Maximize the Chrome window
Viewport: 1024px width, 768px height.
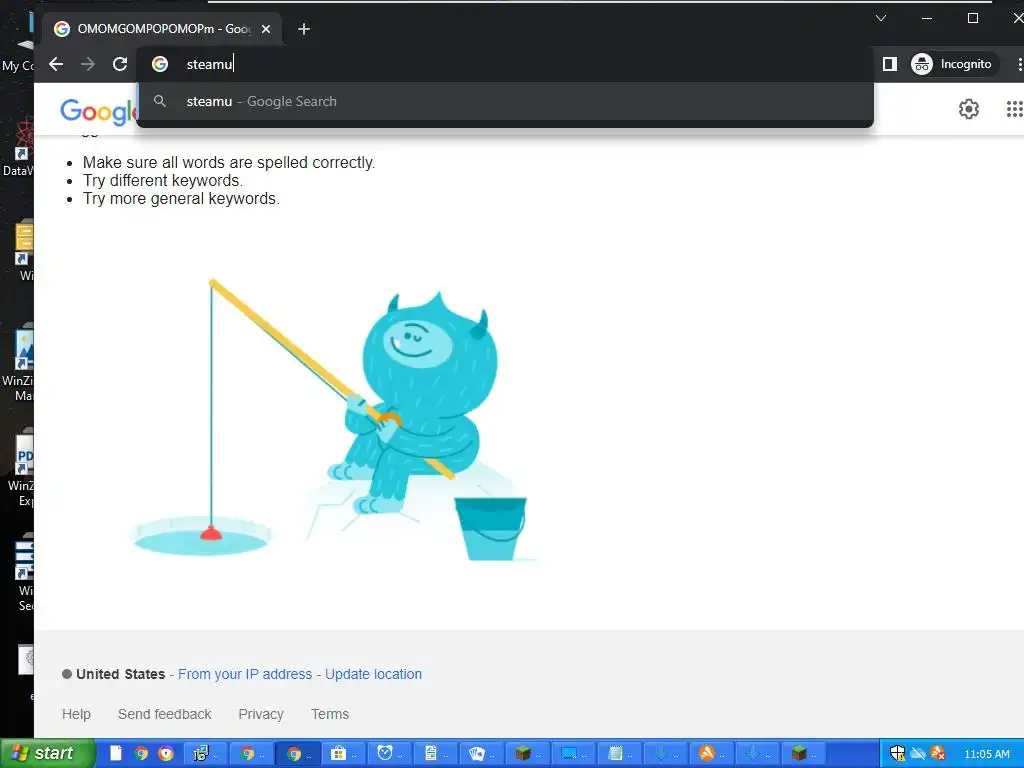click(972, 18)
